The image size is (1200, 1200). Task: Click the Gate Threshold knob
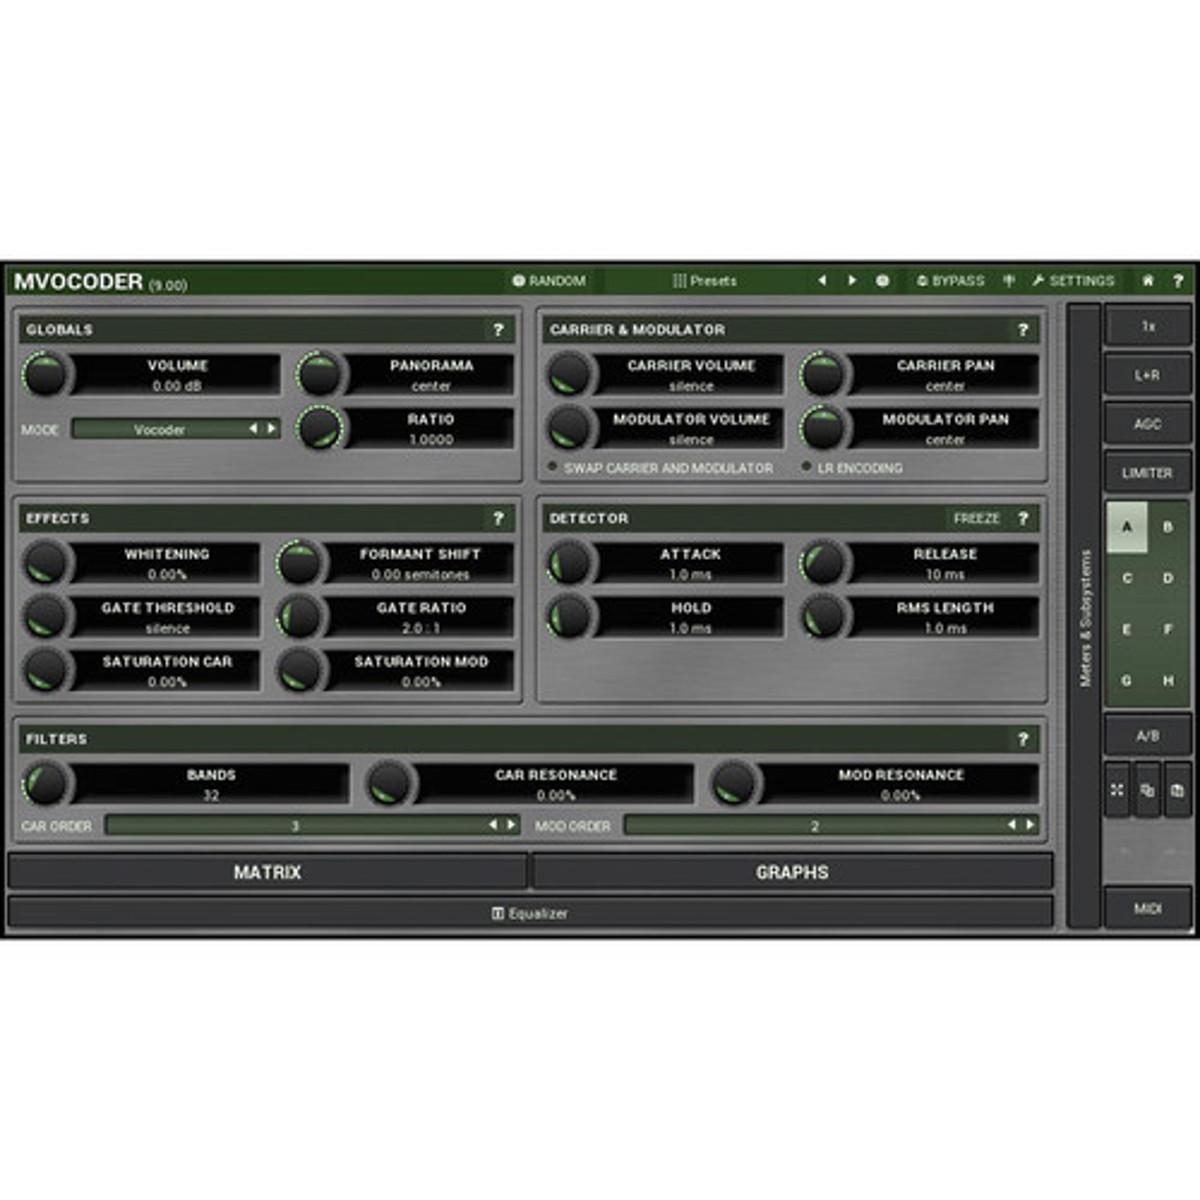(x=46, y=617)
